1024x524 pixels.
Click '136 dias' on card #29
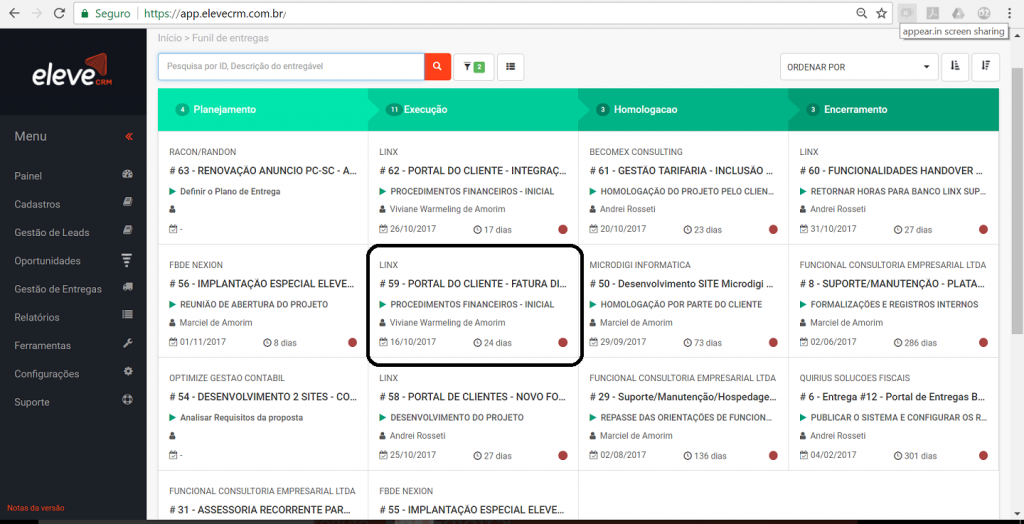pyautogui.click(x=710, y=455)
